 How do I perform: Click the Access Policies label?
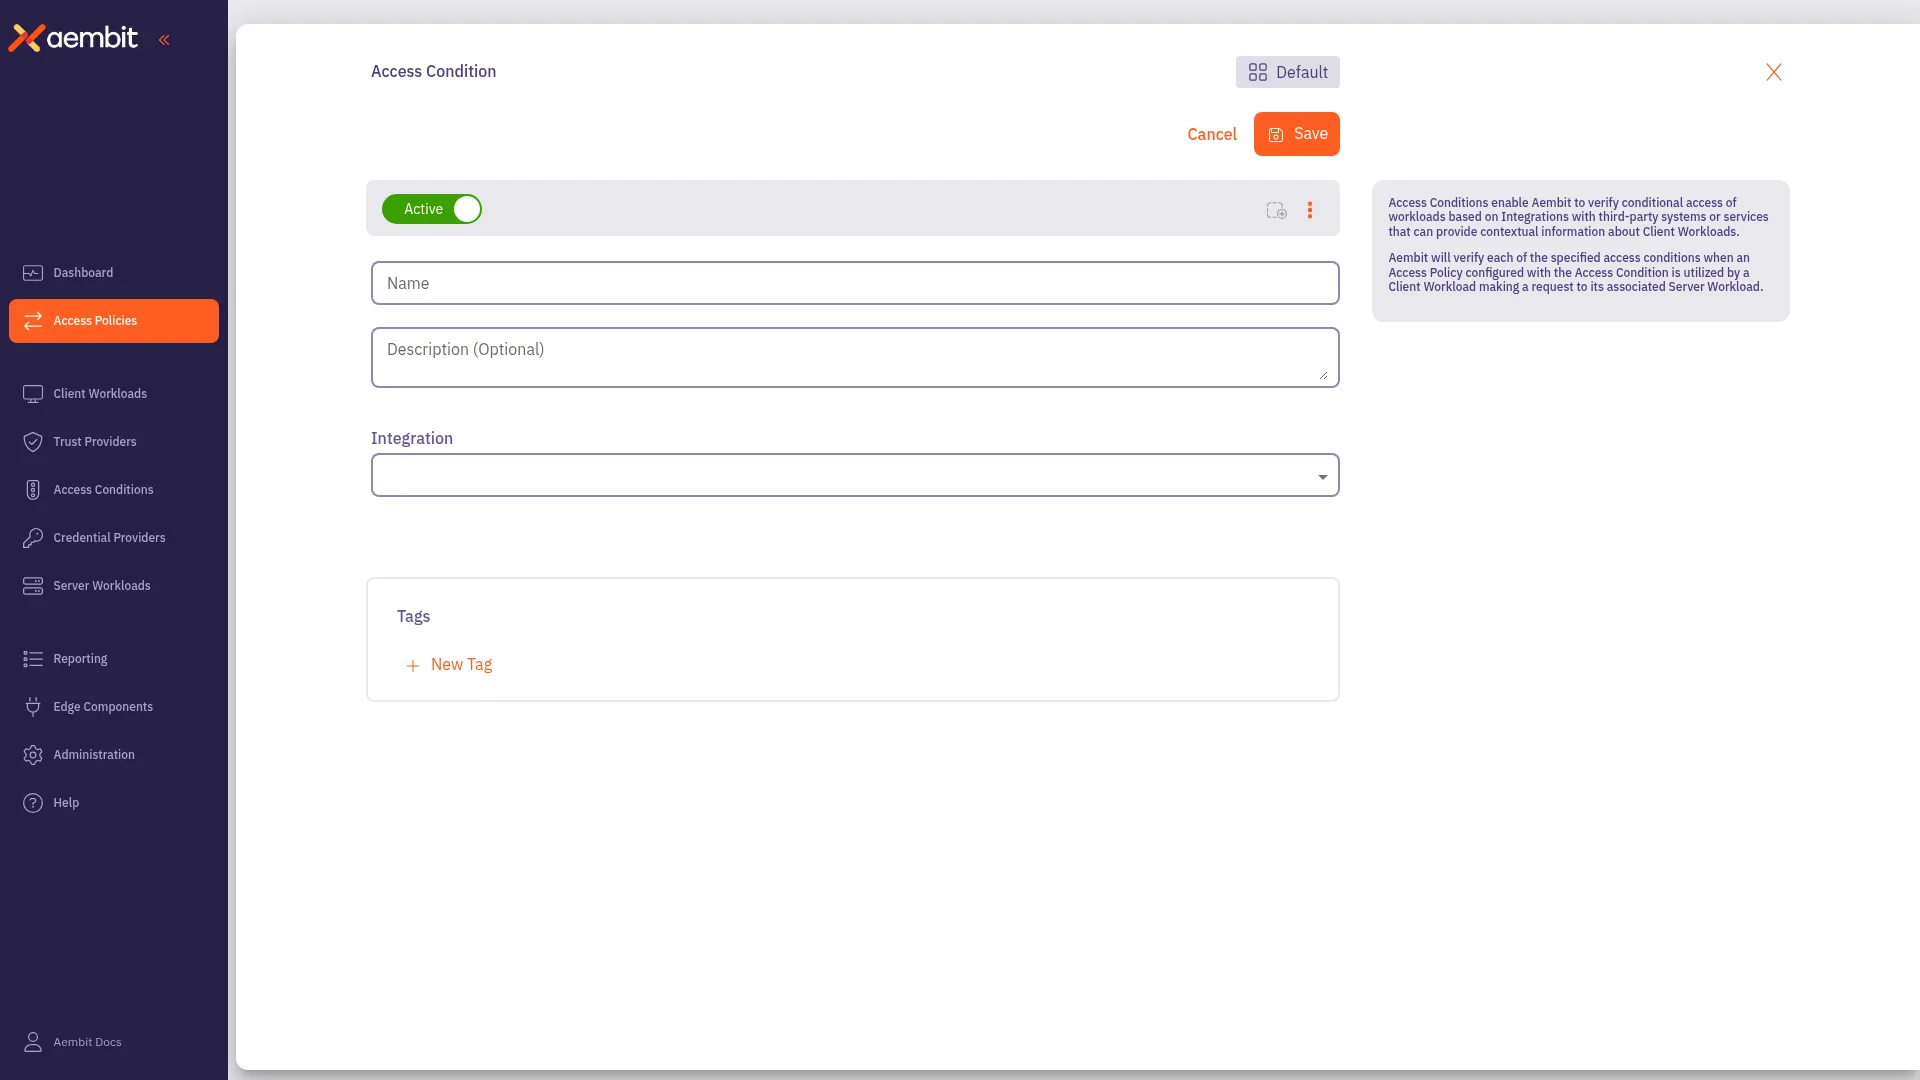point(95,321)
